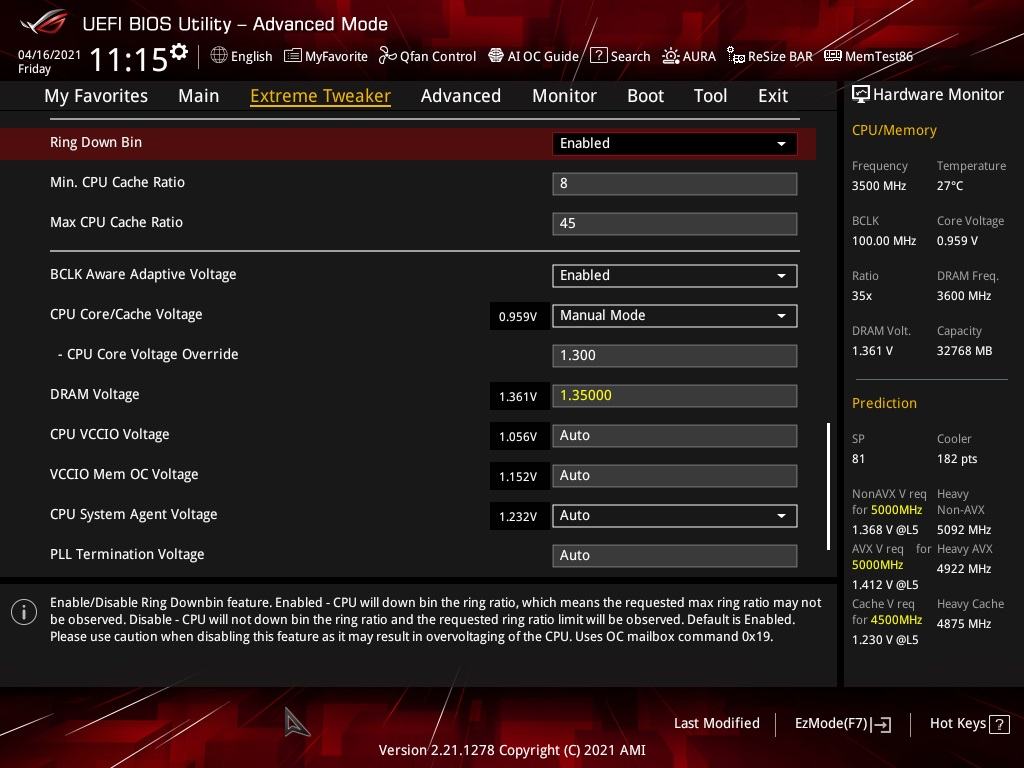Open the Hot Keys question icon
Image resolution: width=1024 pixels, height=768 pixels.
click(x=999, y=724)
